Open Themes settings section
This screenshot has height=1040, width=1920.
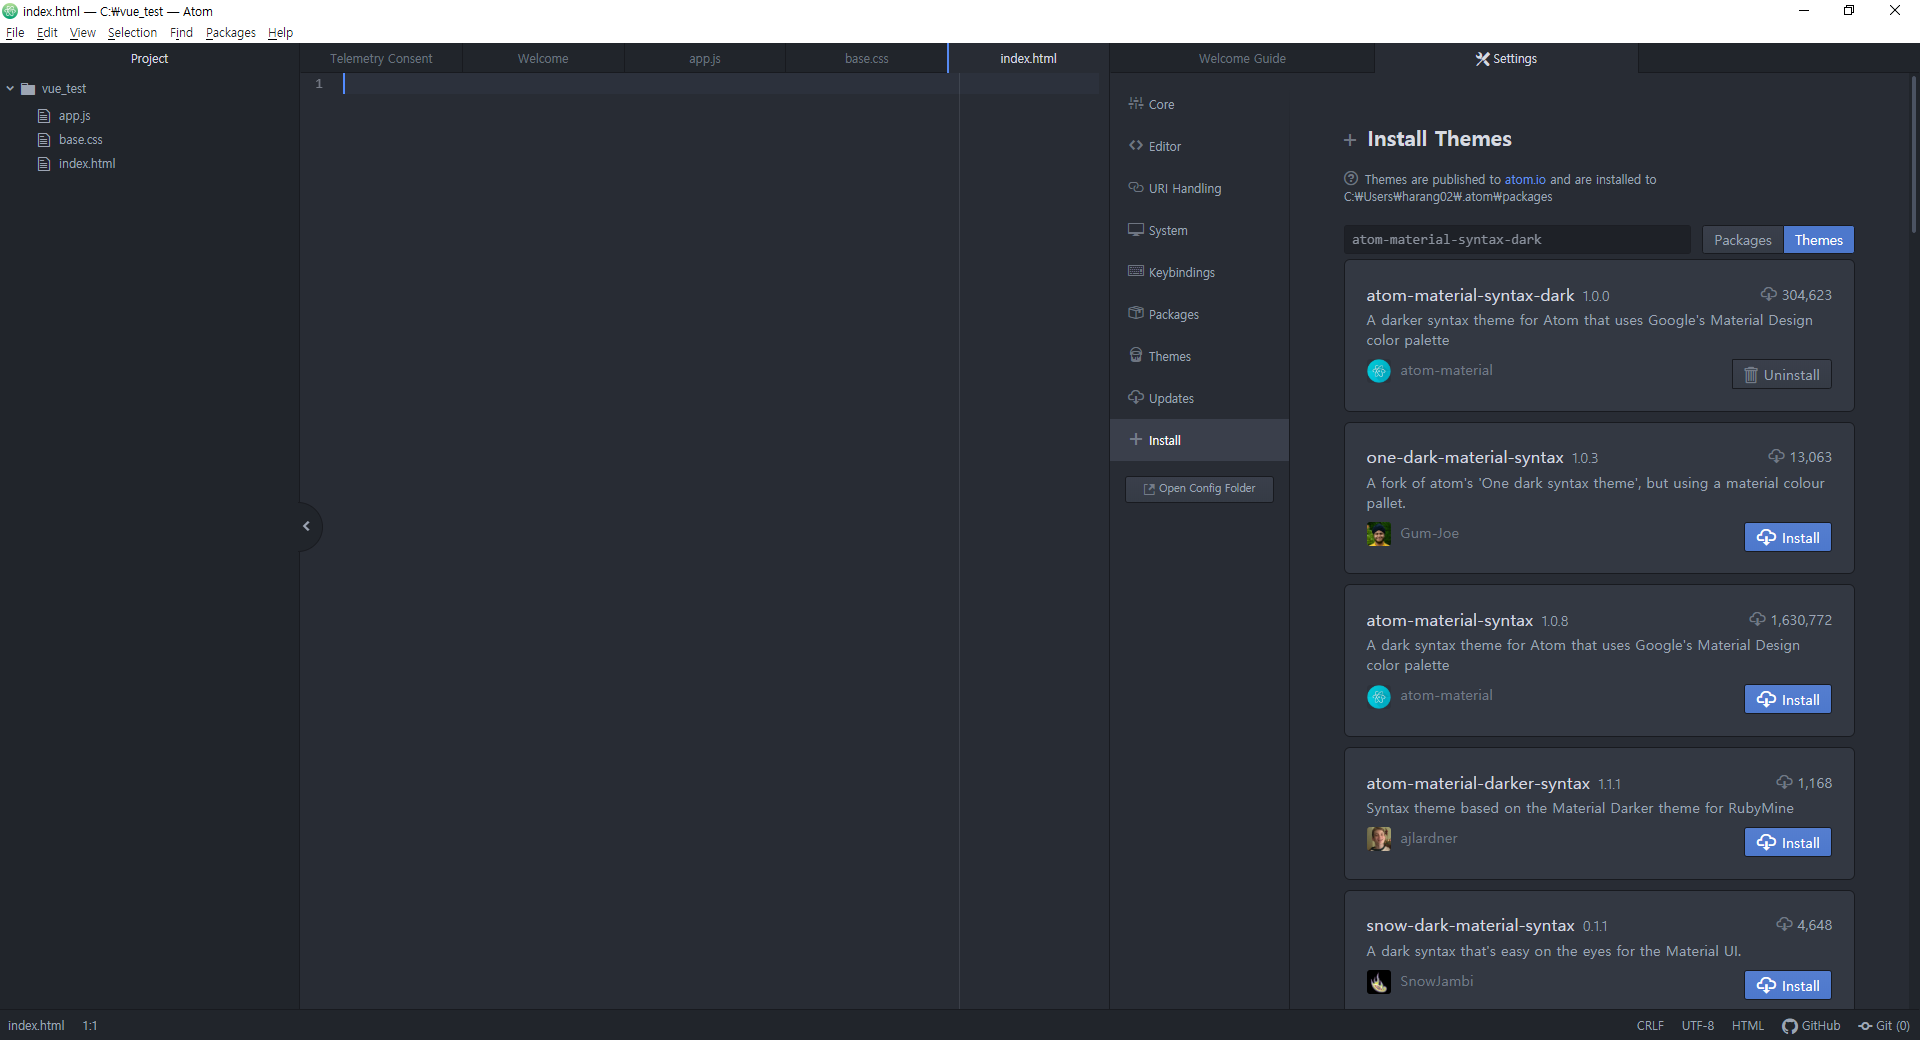[1199, 356]
